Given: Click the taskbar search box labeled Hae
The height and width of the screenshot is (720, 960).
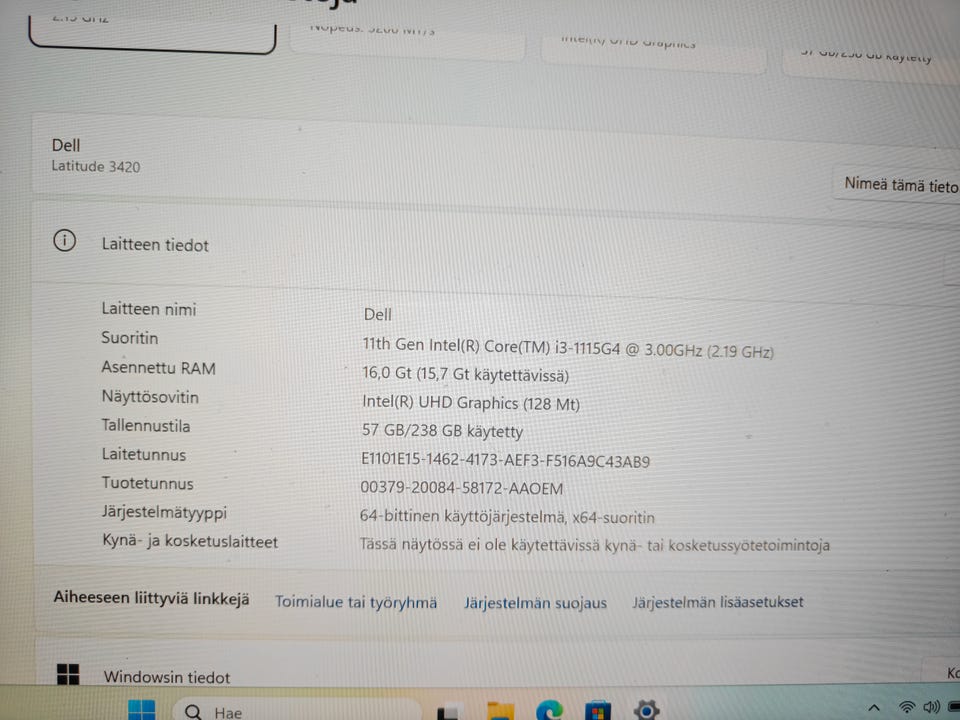Looking at the screenshot, I should coord(297,710).
